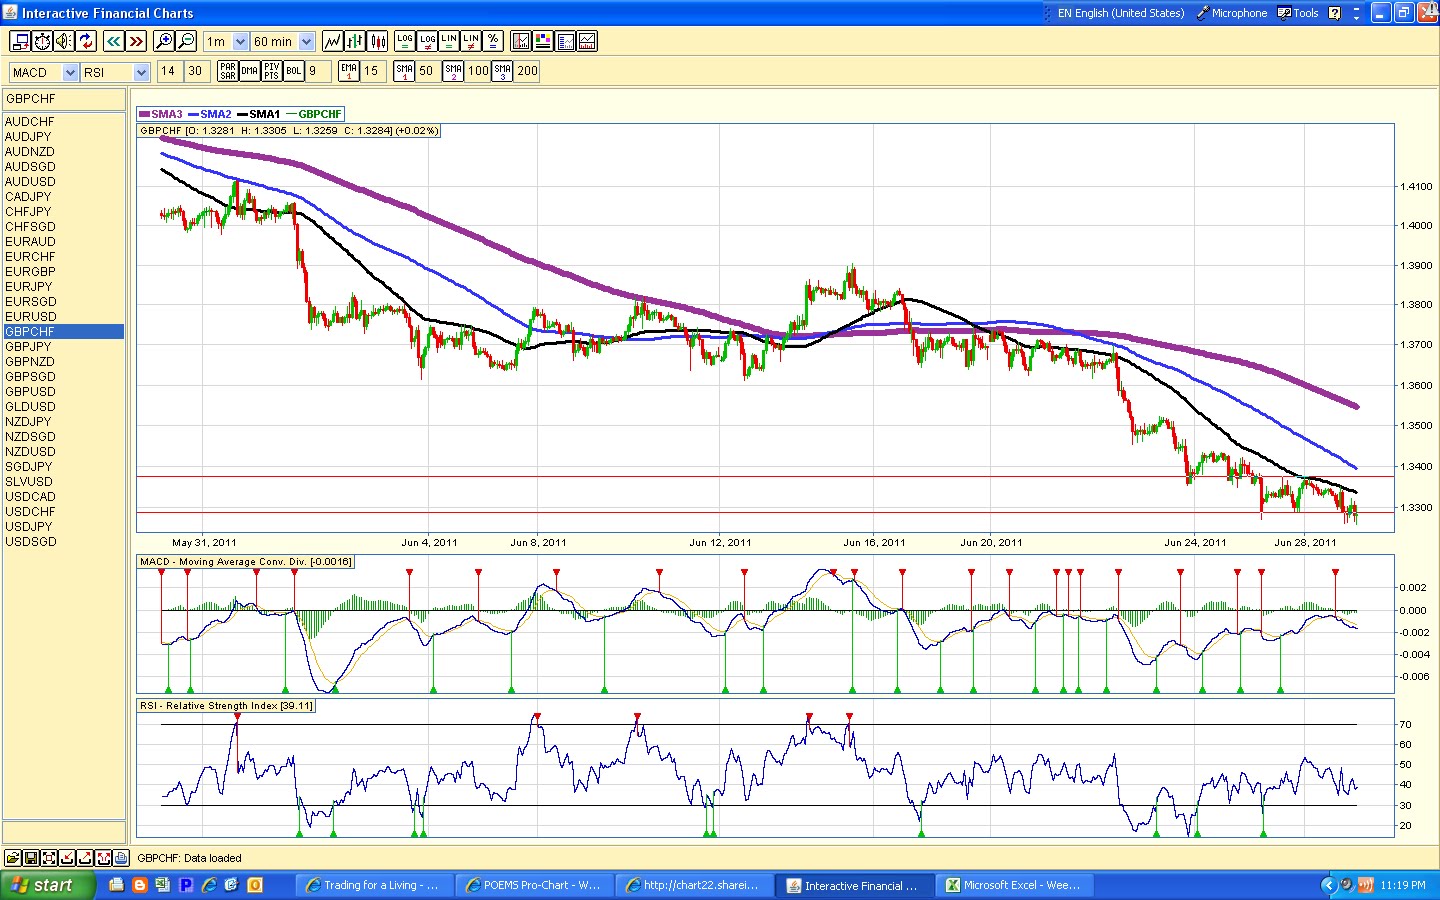Toggle the PIV PTS pivot points overlay

[272, 71]
